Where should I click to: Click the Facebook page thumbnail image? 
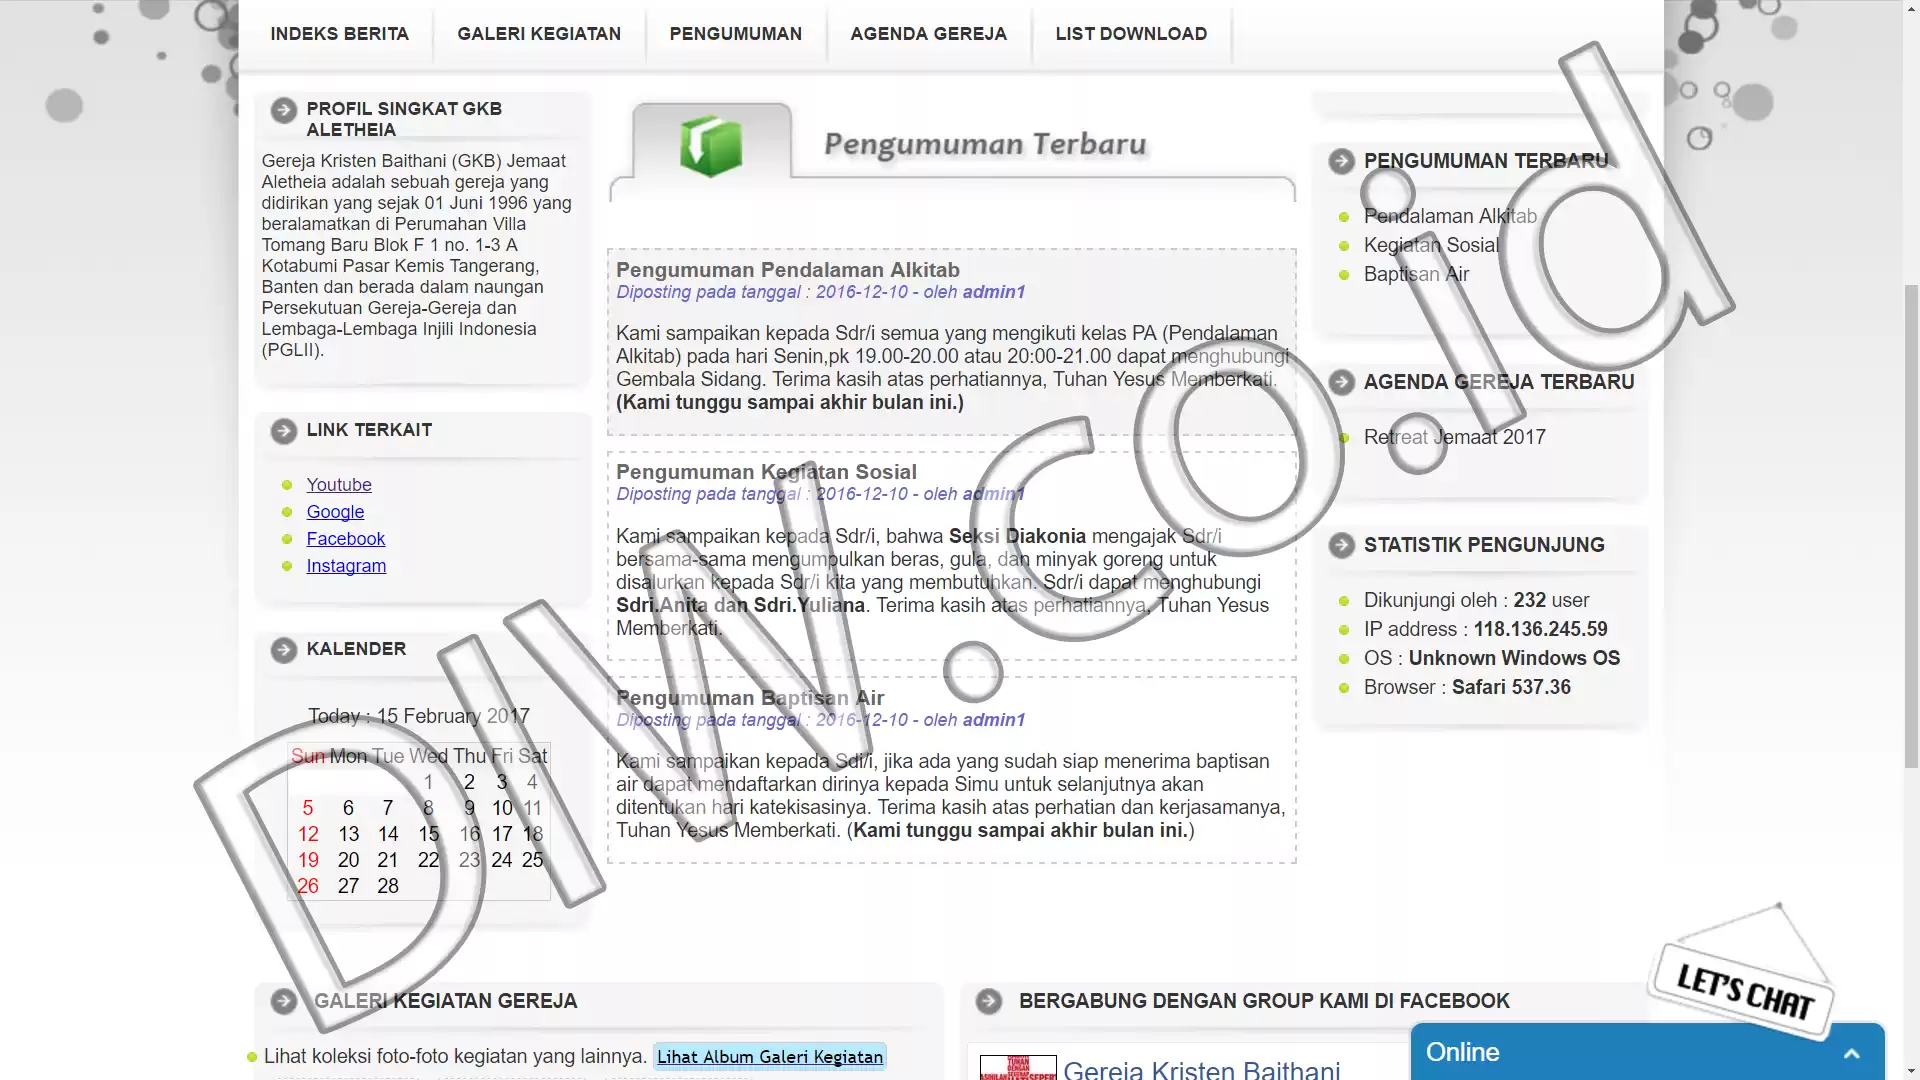click(x=1018, y=1068)
